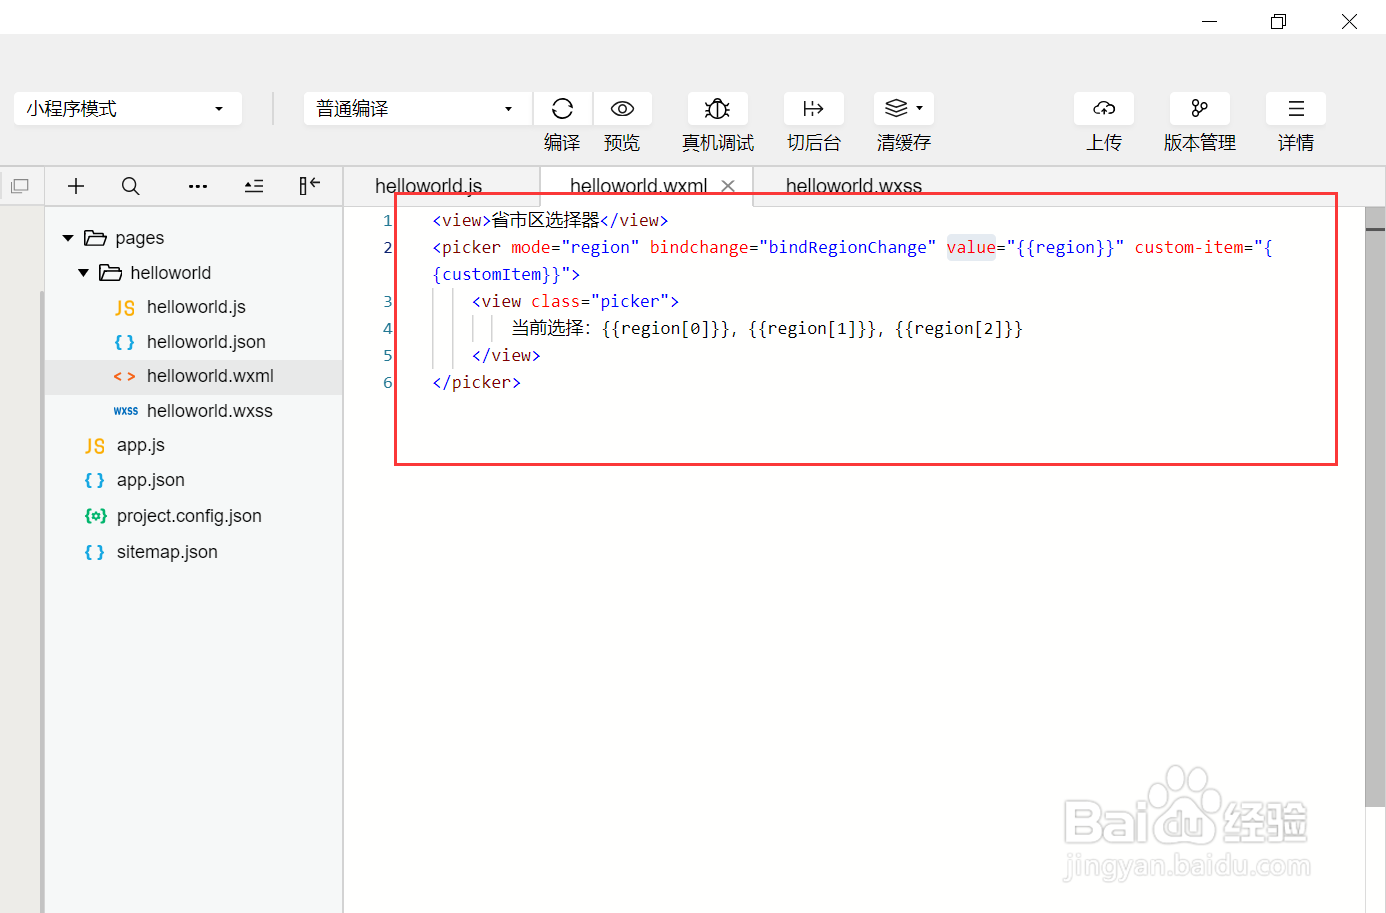Open the details hamburger icon
Viewport: 1386px width, 913px height.
tap(1296, 108)
